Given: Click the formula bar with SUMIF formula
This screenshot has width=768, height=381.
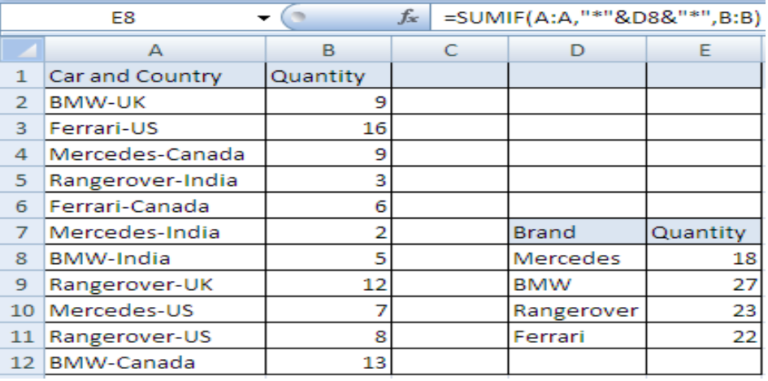Looking at the screenshot, I should 599,18.
